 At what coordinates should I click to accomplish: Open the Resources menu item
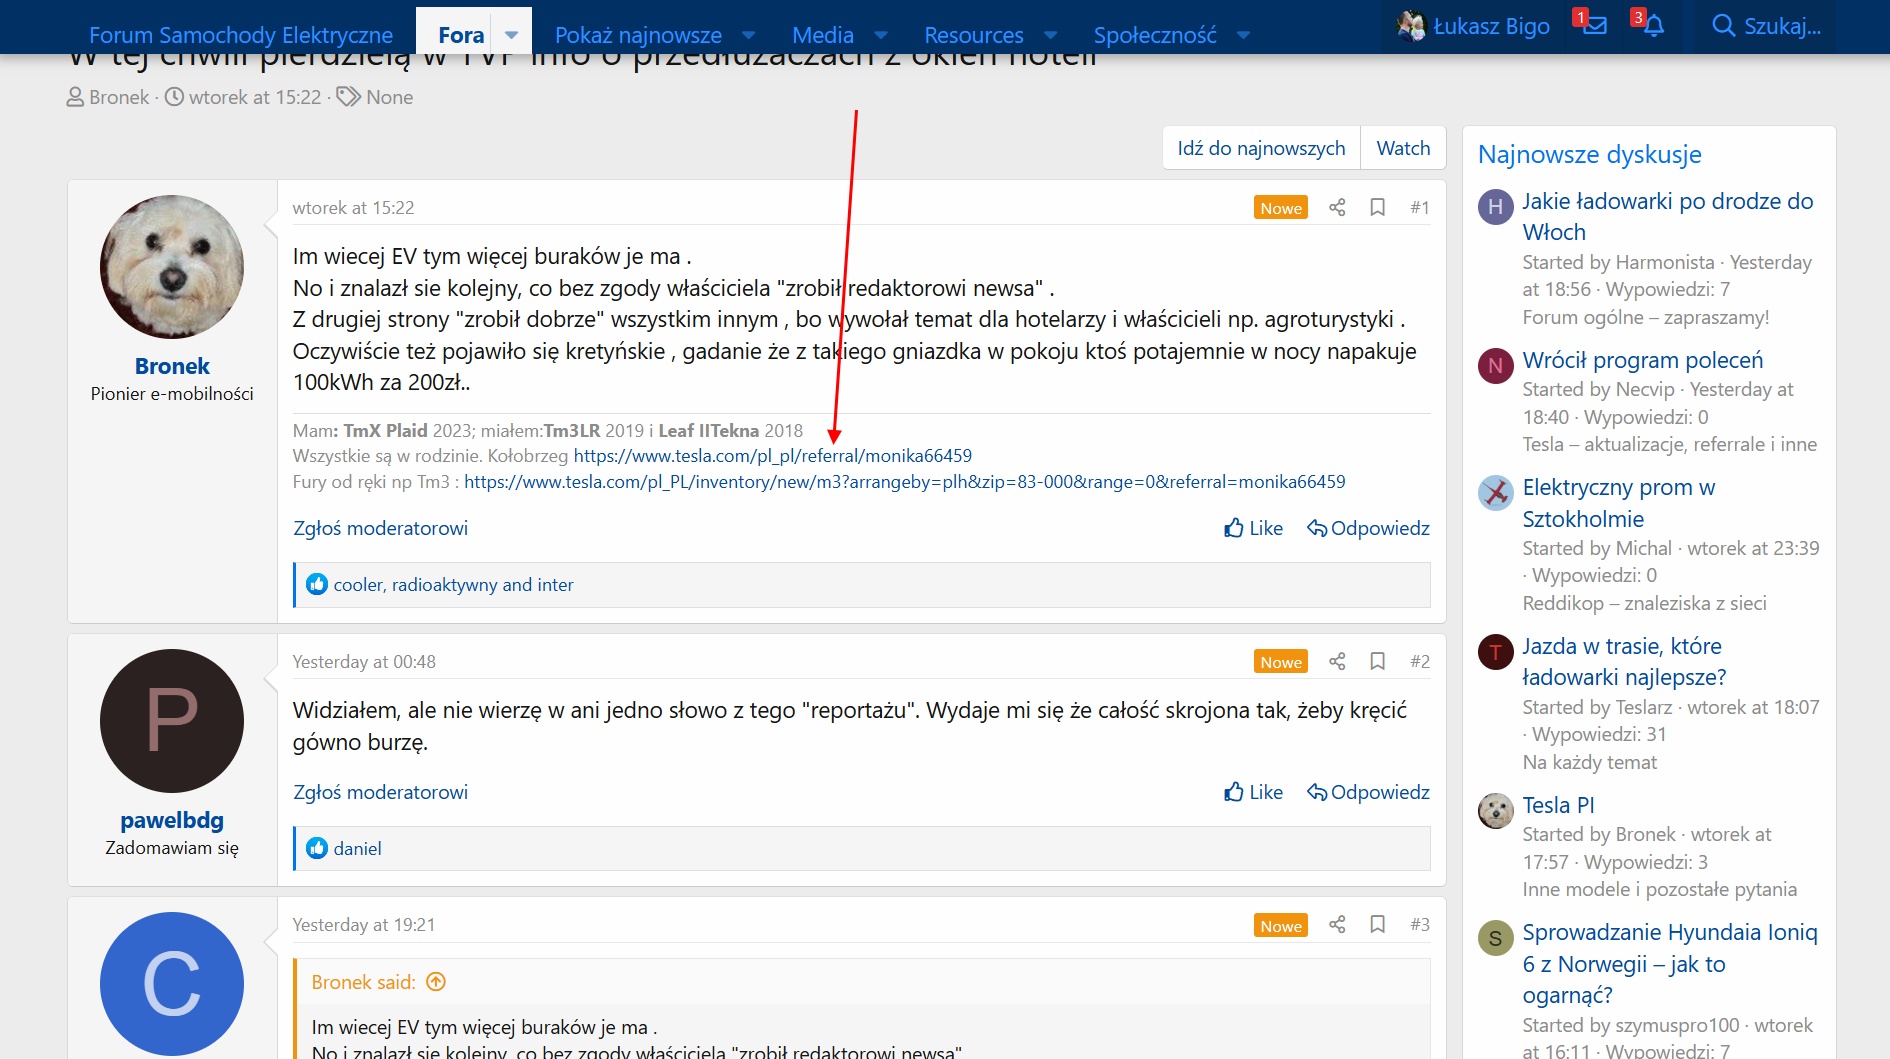(x=974, y=34)
